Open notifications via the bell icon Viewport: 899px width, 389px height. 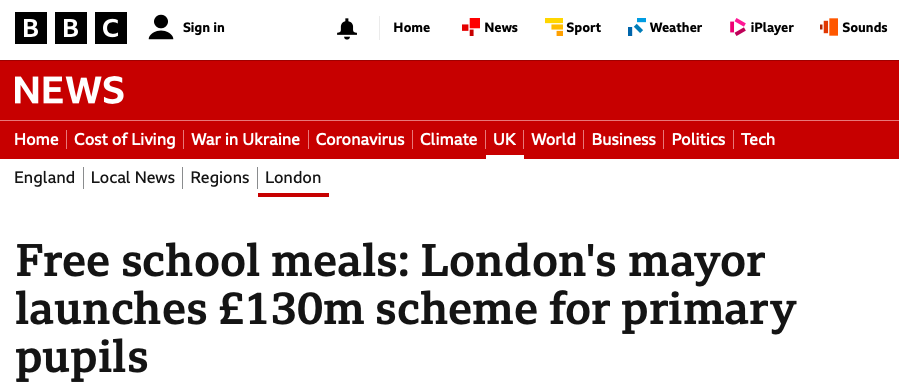click(347, 28)
